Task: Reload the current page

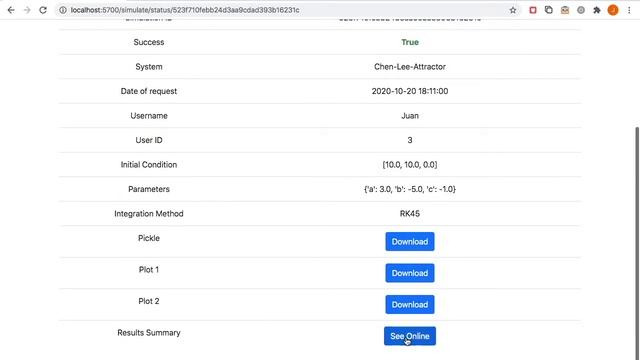Action: click(x=43, y=10)
